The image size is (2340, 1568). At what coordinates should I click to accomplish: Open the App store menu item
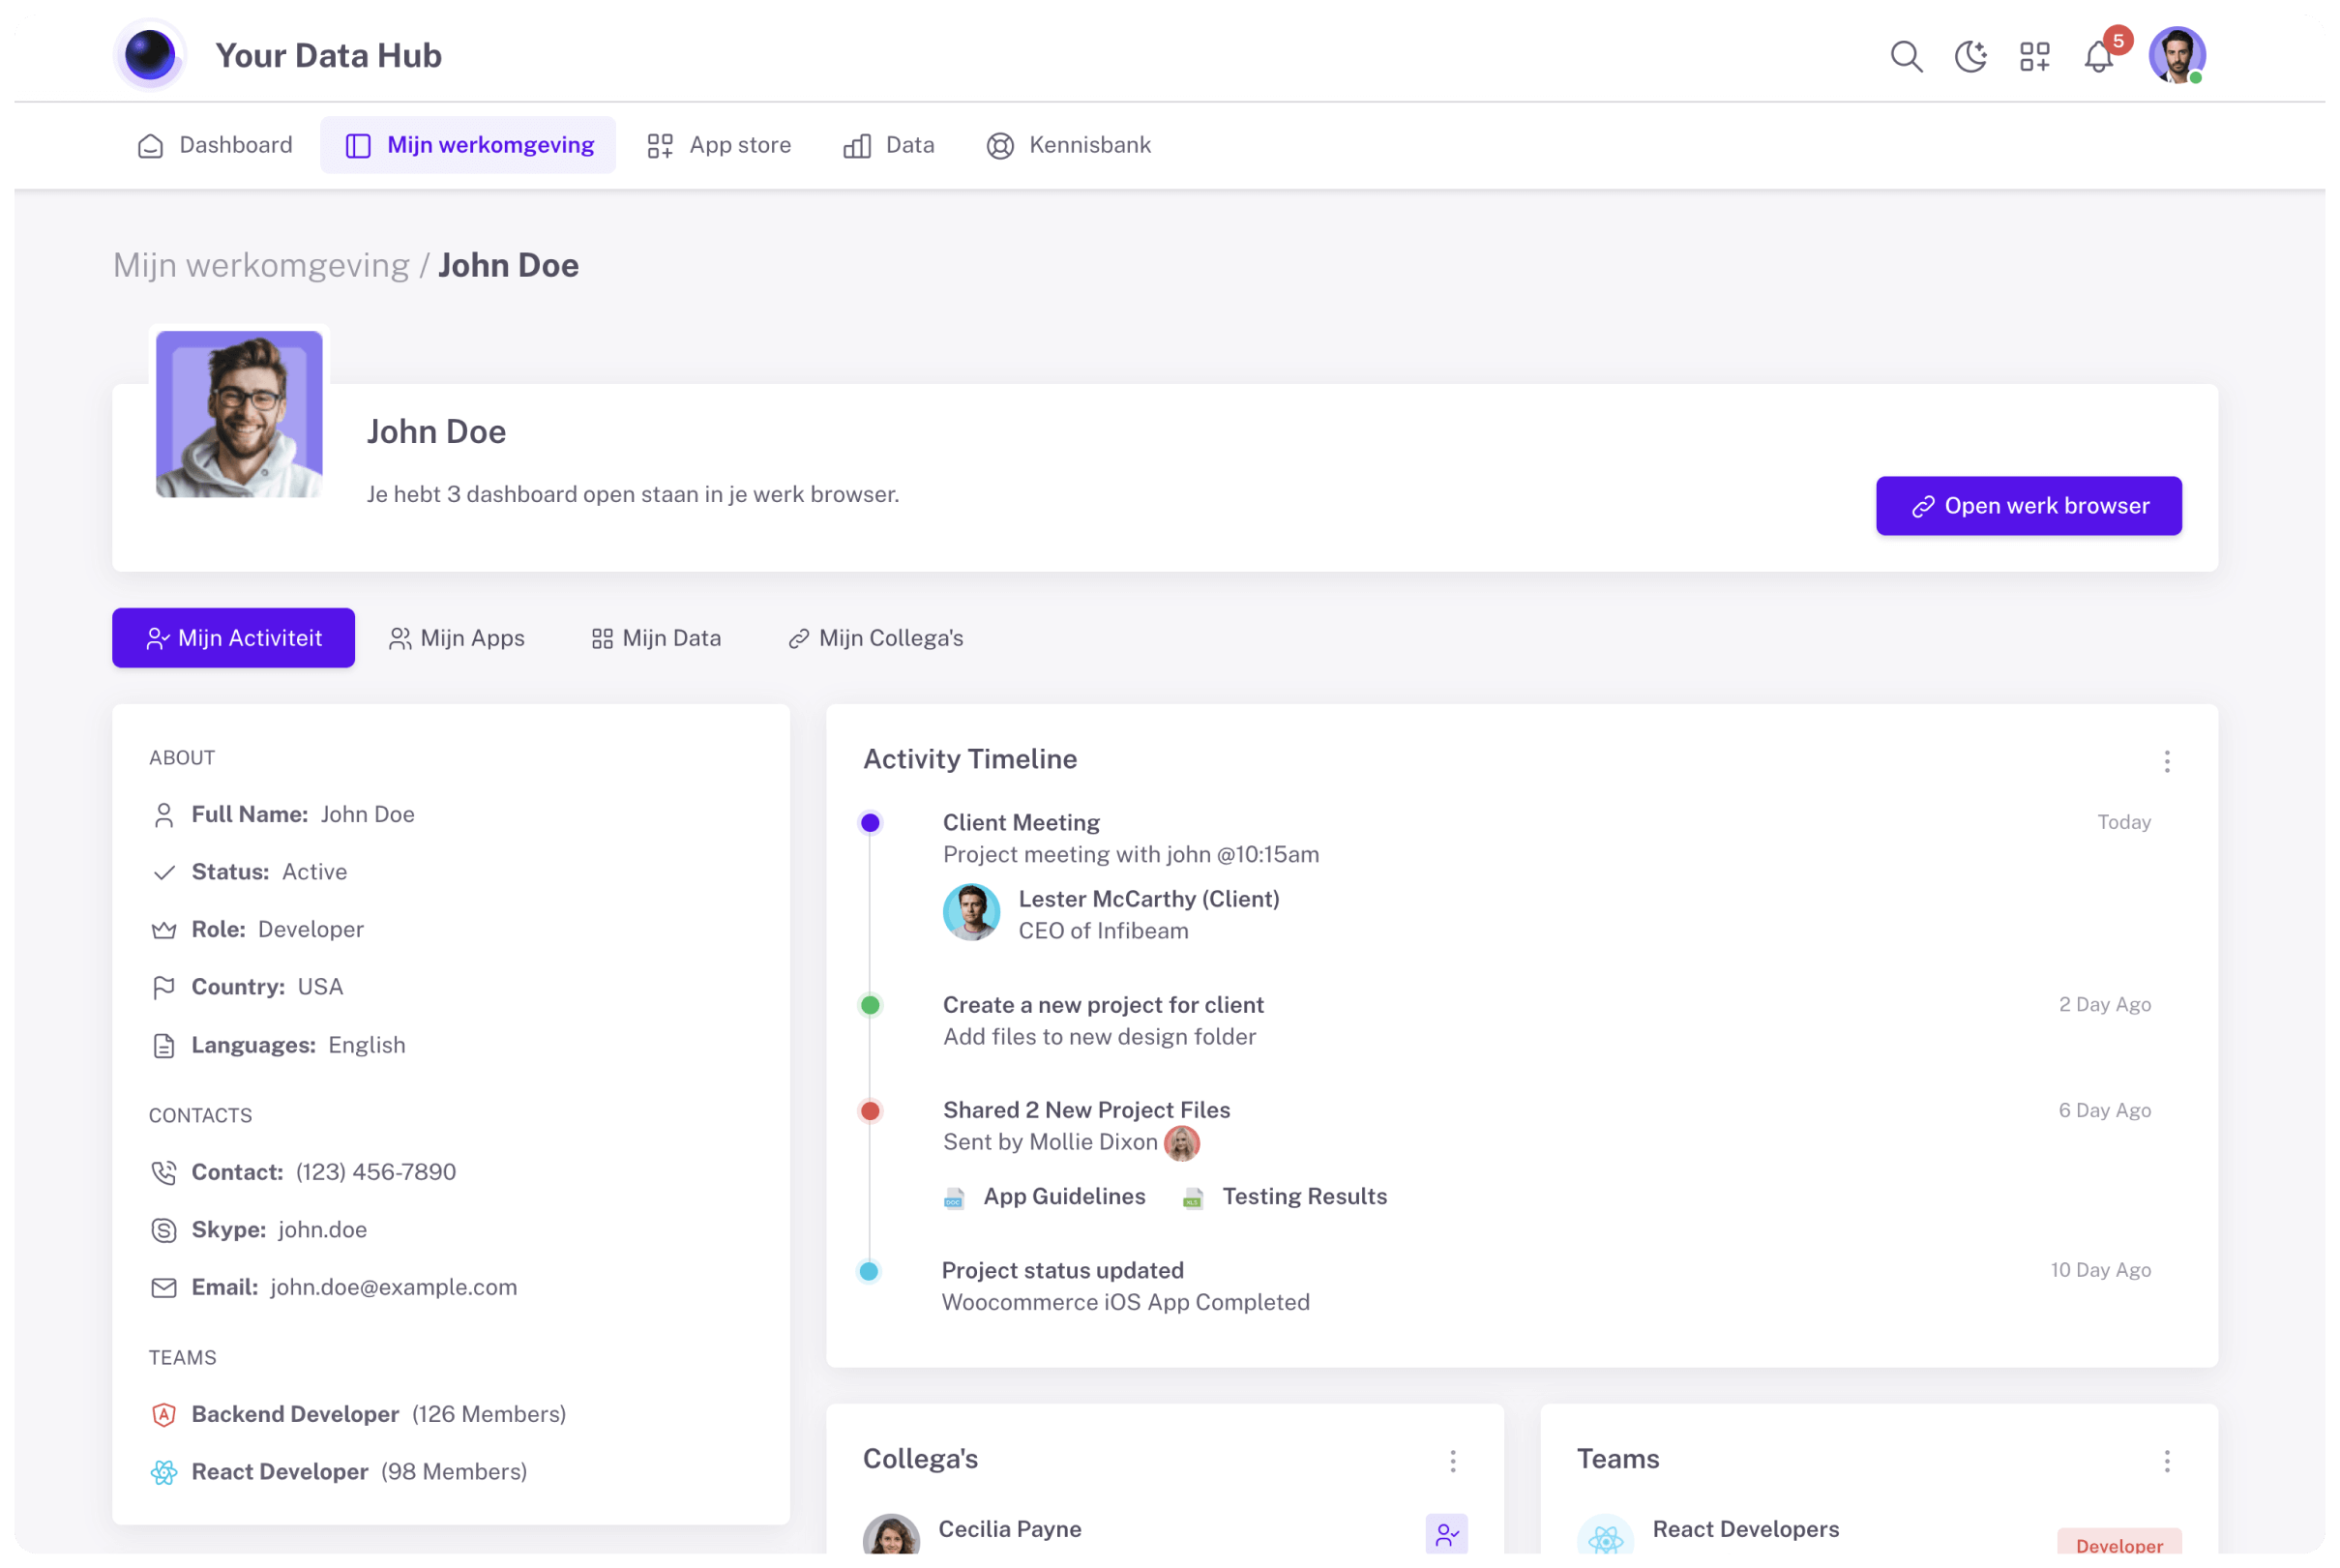click(719, 145)
